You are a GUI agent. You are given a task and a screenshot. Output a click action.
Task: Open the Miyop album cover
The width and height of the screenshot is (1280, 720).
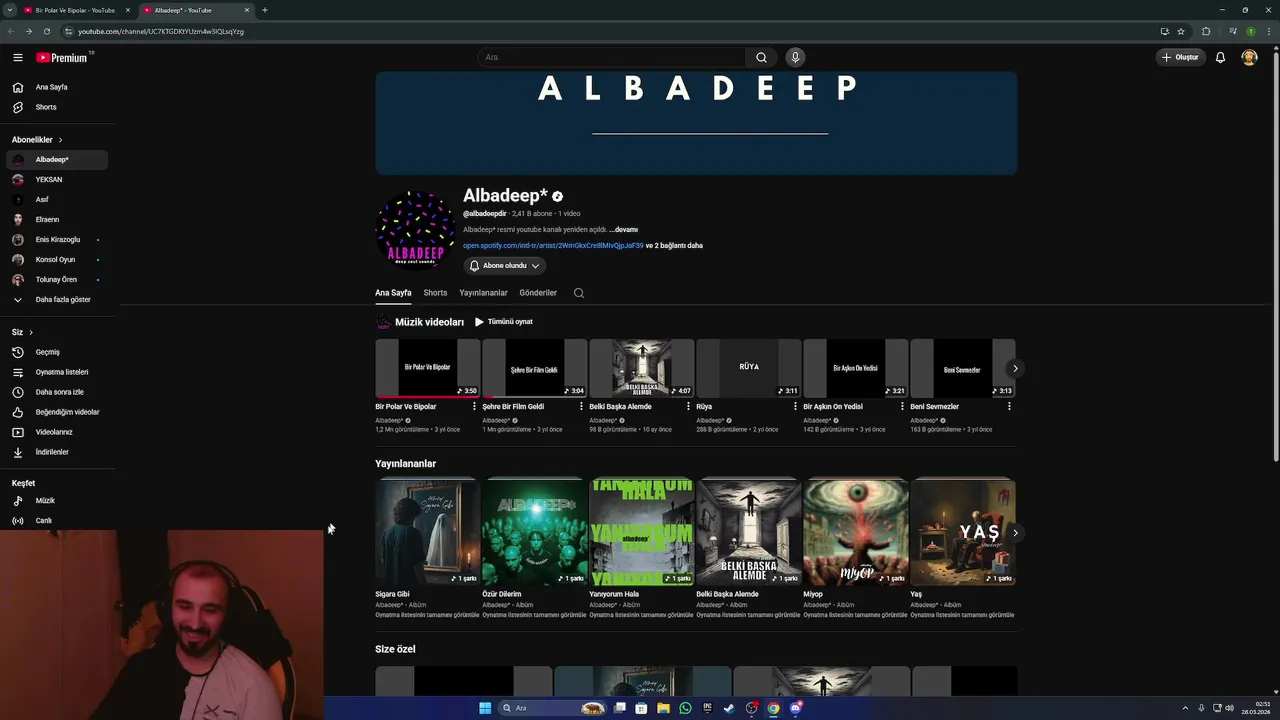[x=855, y=532]
